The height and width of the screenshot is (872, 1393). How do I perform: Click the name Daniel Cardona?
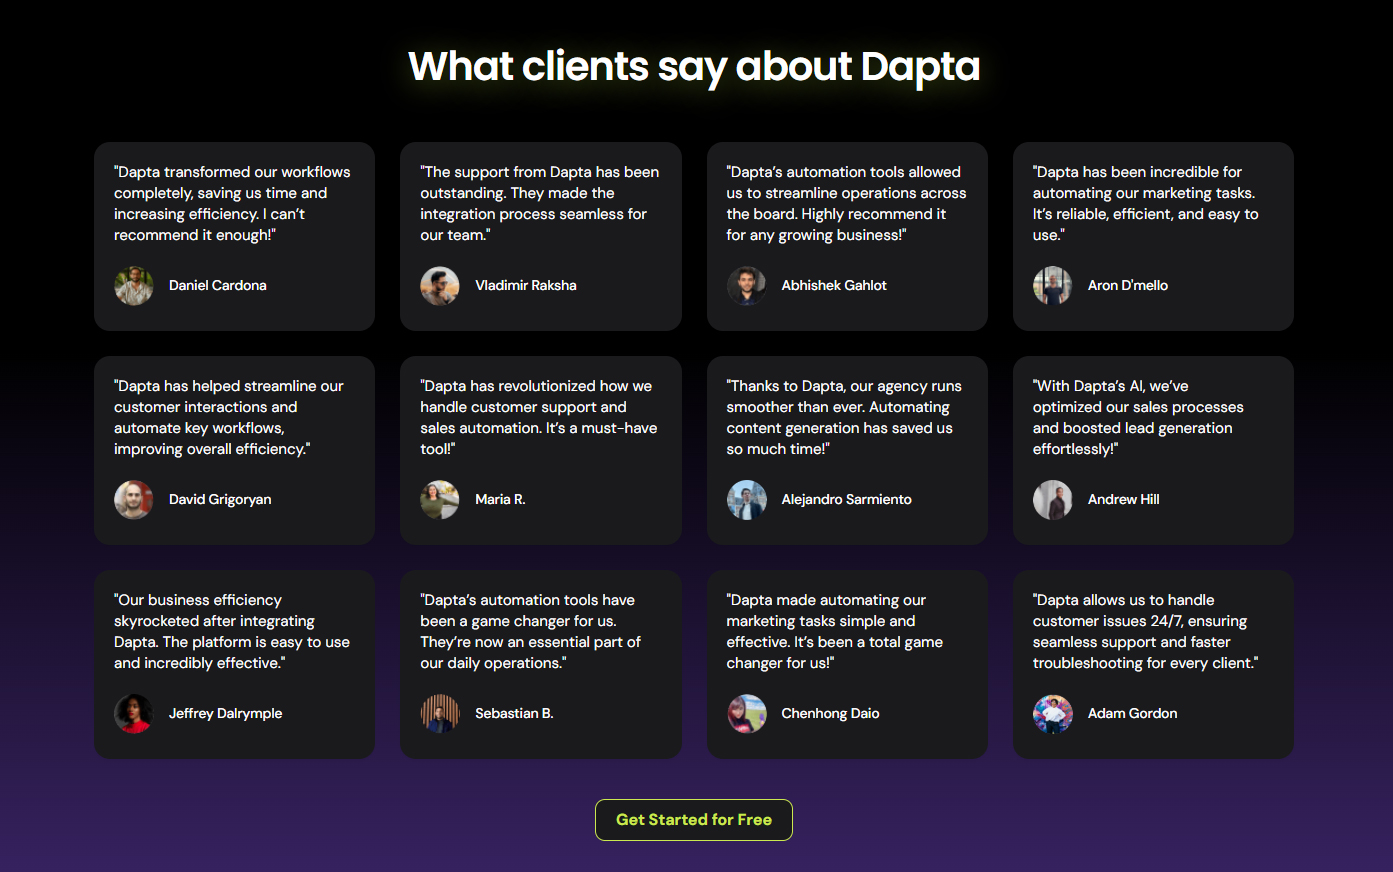[x=218, y=286]
